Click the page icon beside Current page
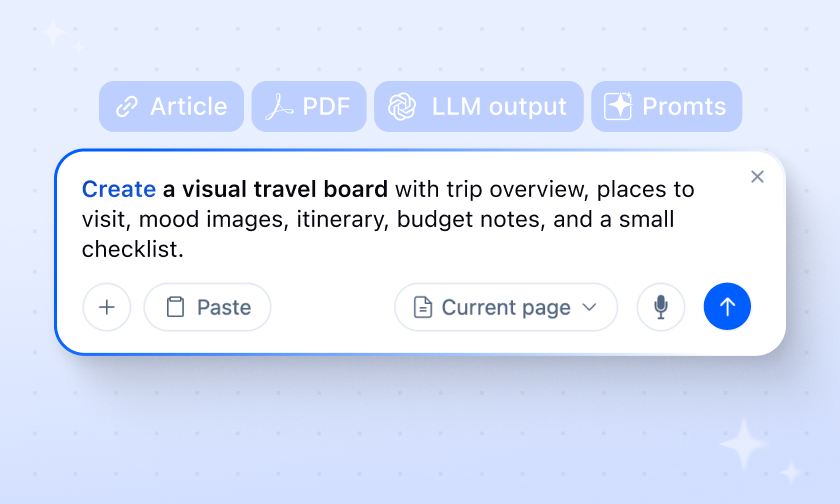 coord(423,307)
